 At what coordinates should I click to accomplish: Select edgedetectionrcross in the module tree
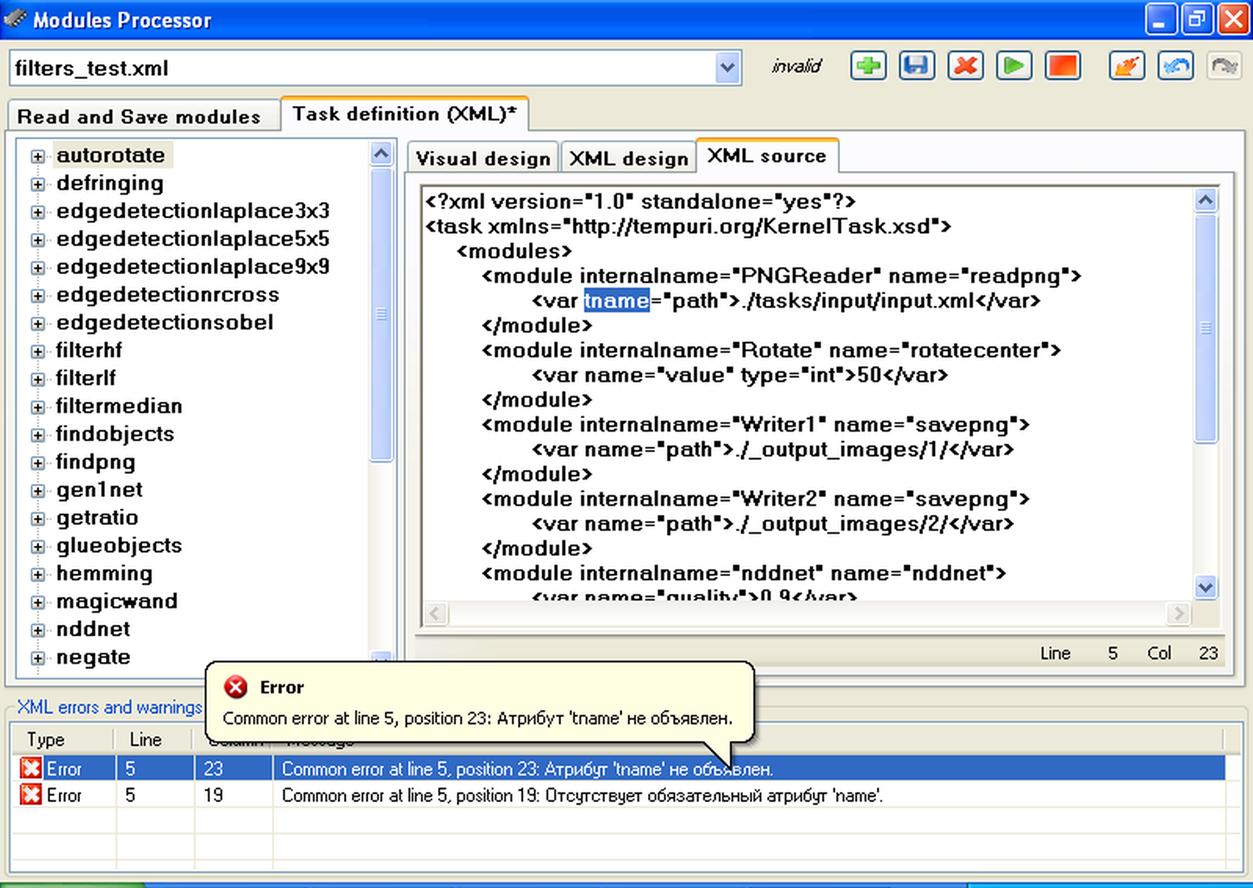[x=167, y=294]
